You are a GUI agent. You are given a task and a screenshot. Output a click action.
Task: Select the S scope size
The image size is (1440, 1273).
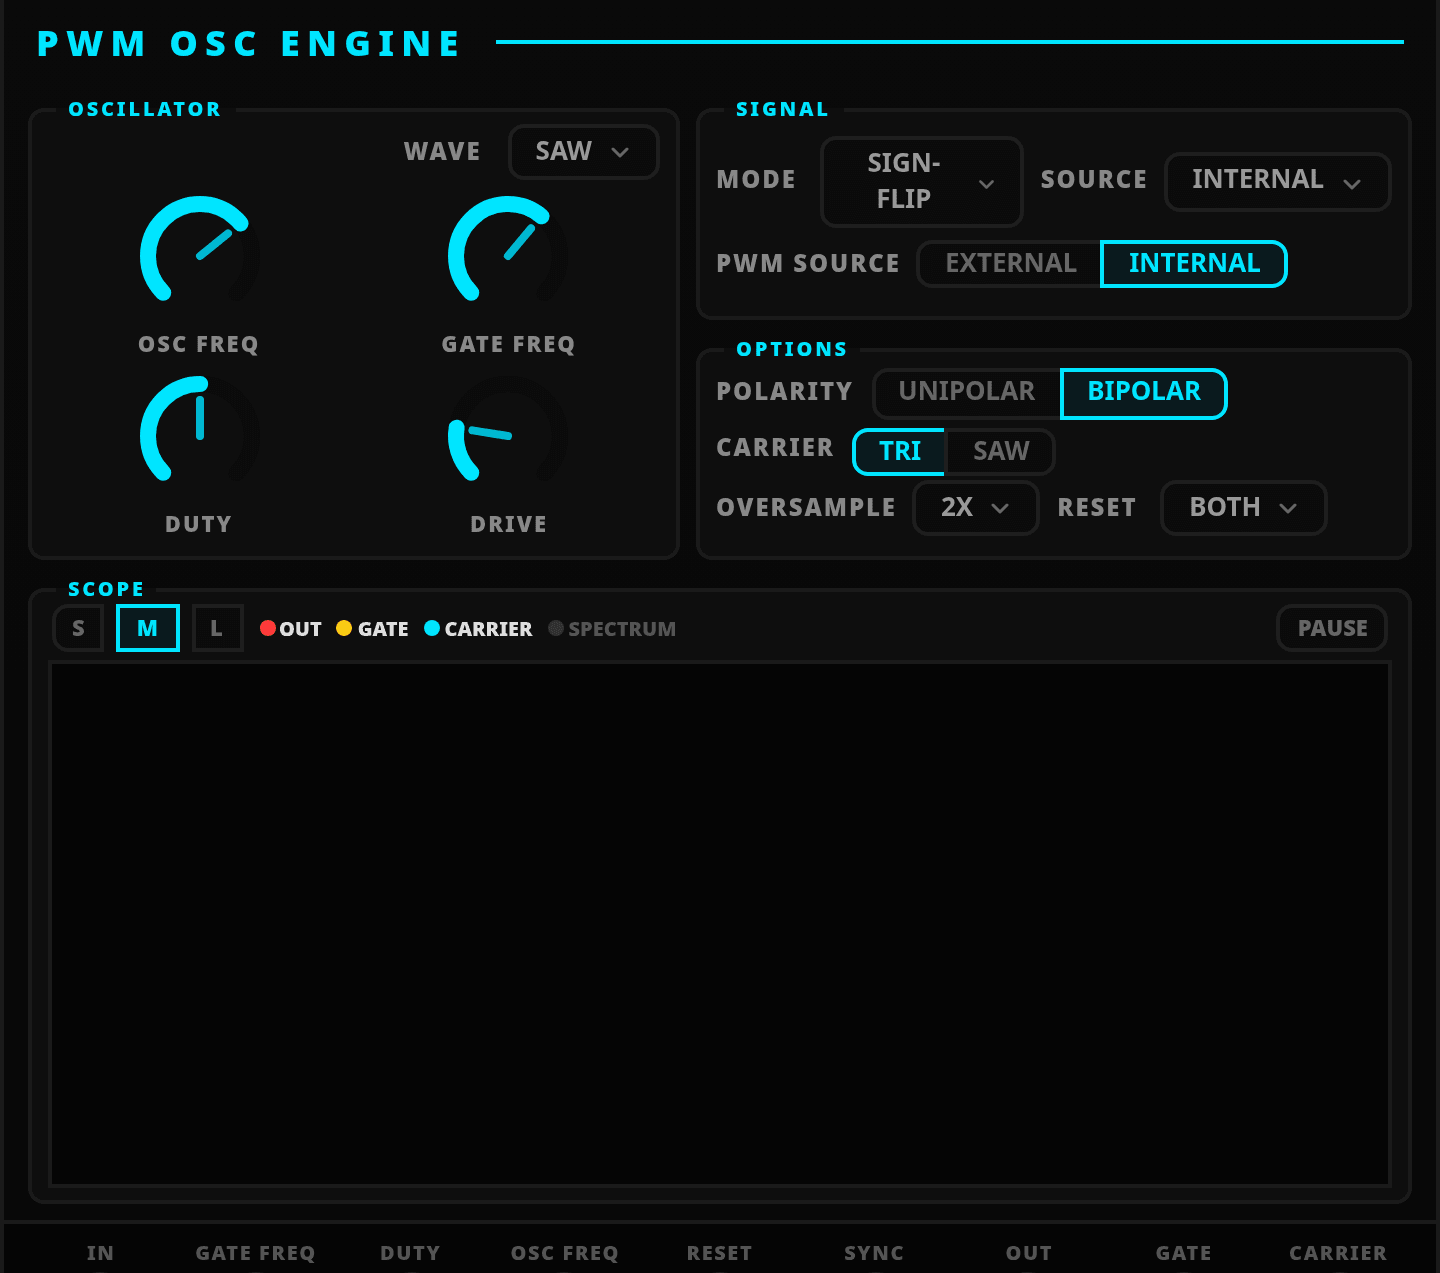[x=78, y=629]
